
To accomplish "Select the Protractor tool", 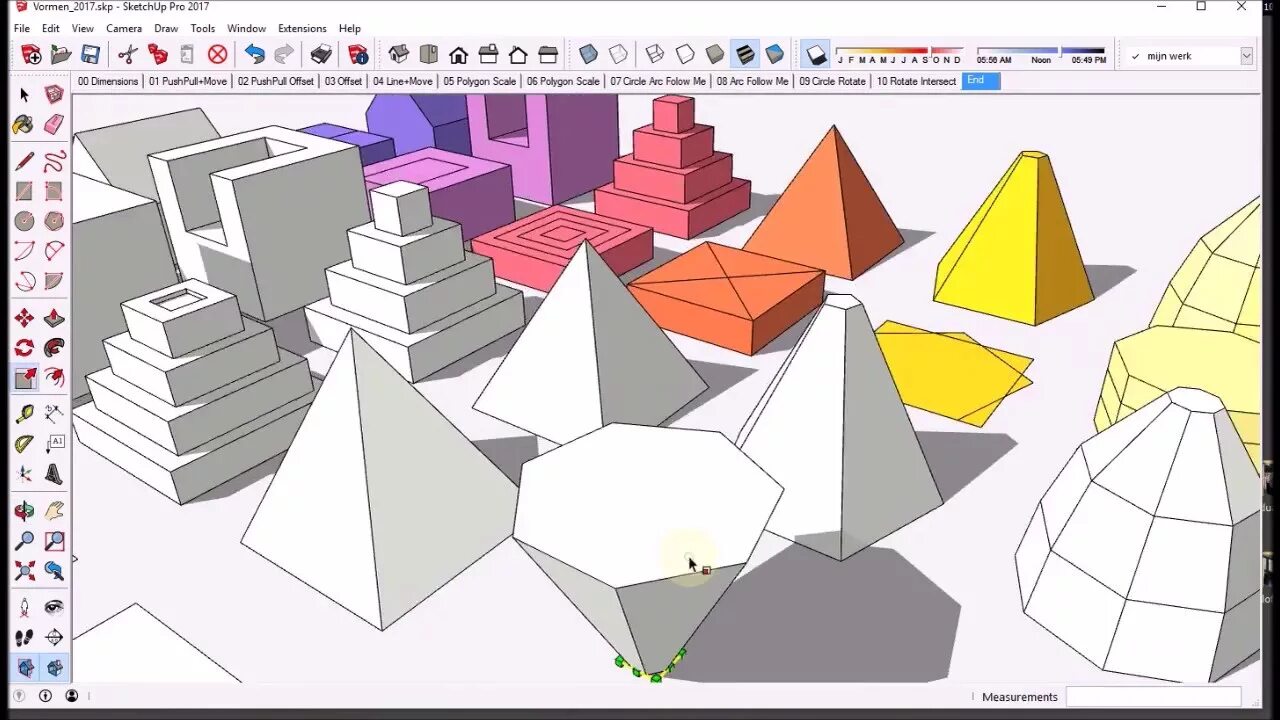I will [25, 444].
